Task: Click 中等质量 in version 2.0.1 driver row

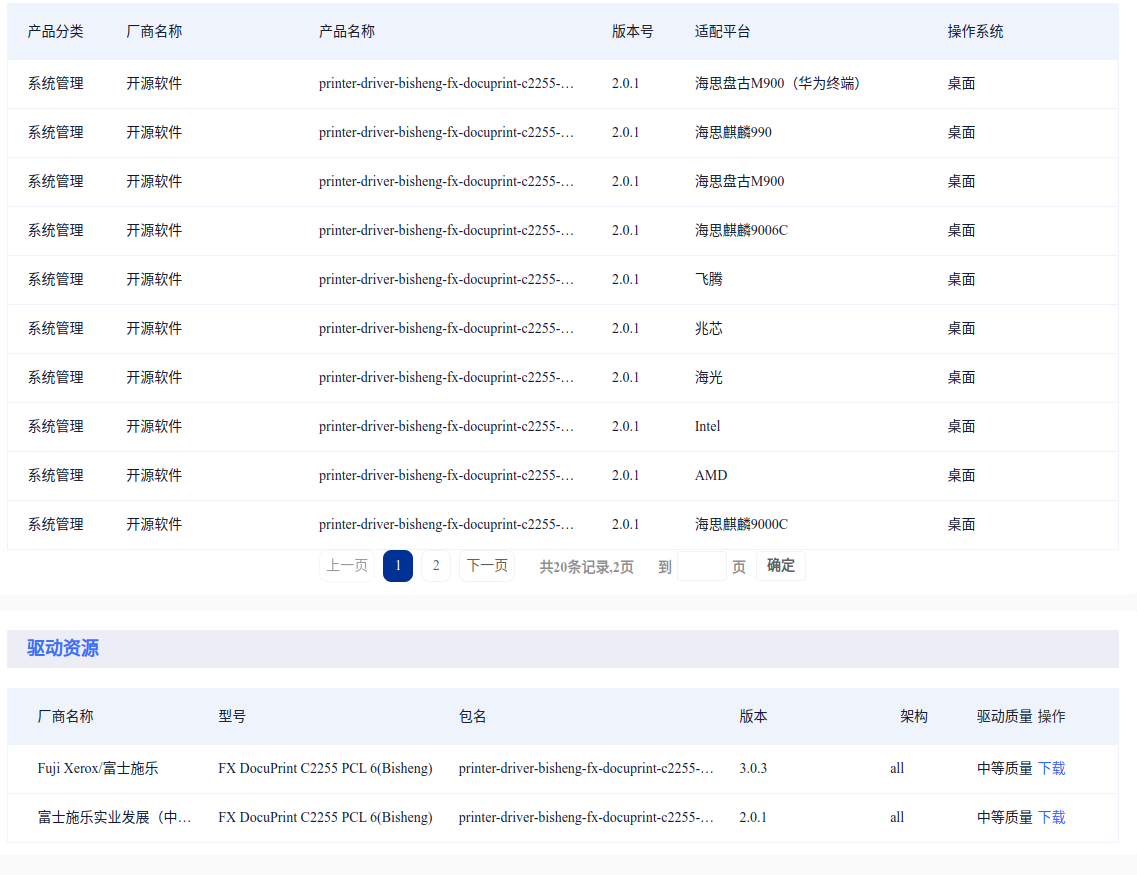Action: 1004,818
